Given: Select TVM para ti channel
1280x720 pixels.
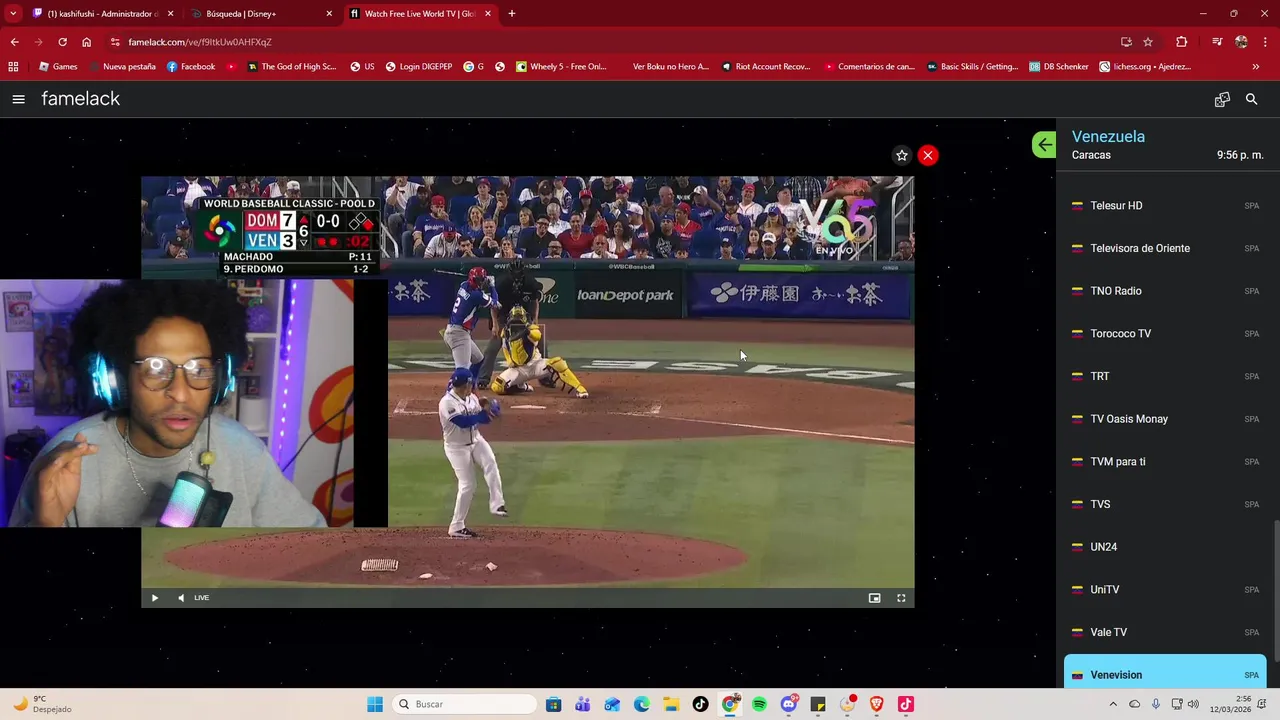Looking at the screenshot, I should click(1165, 461).
